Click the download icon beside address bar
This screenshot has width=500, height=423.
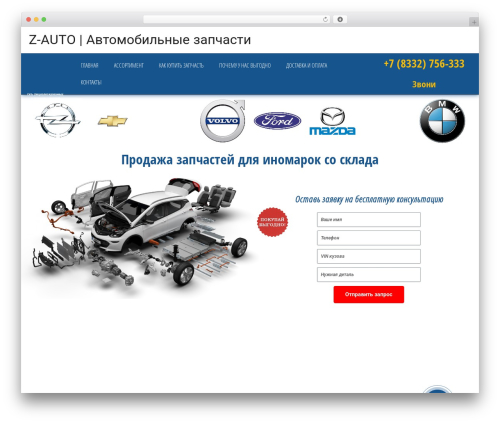click(340, 20)
